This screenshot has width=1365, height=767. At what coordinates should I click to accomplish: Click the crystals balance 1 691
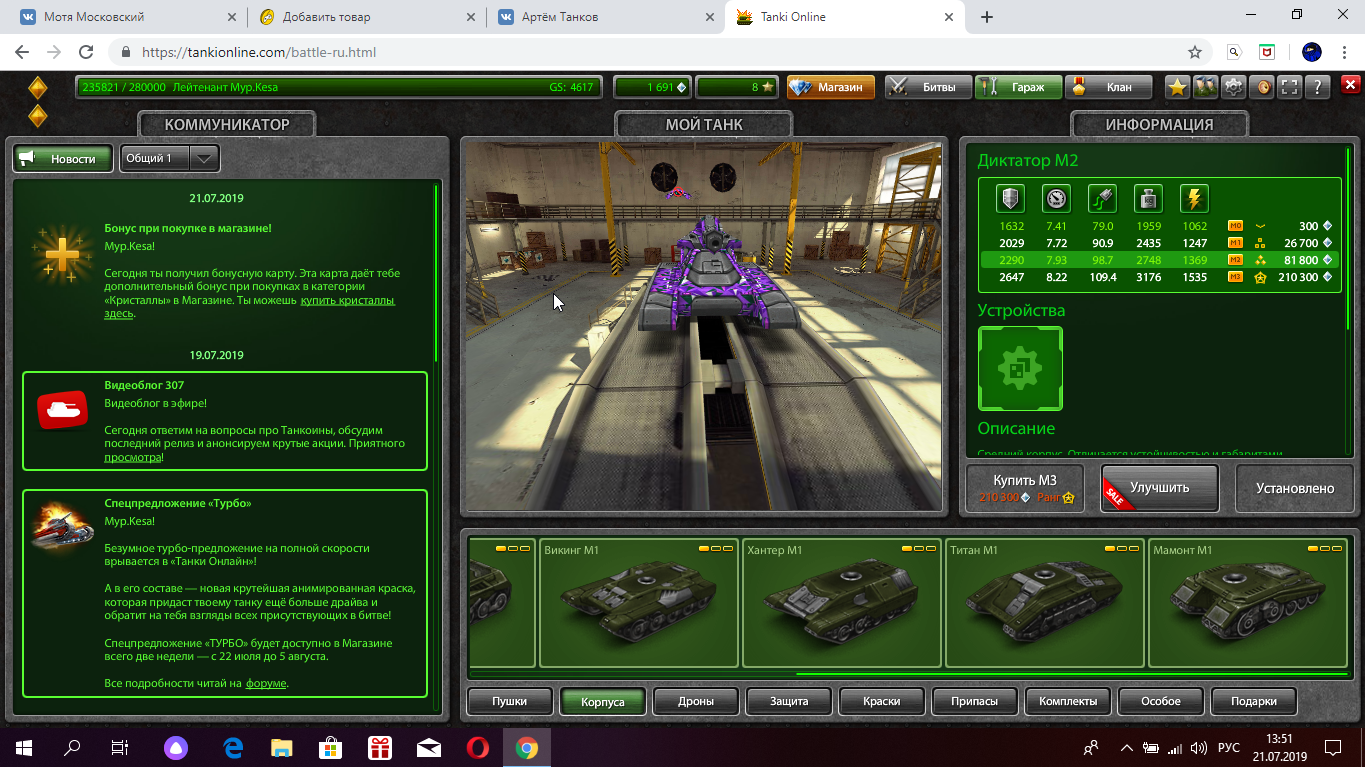653,87
